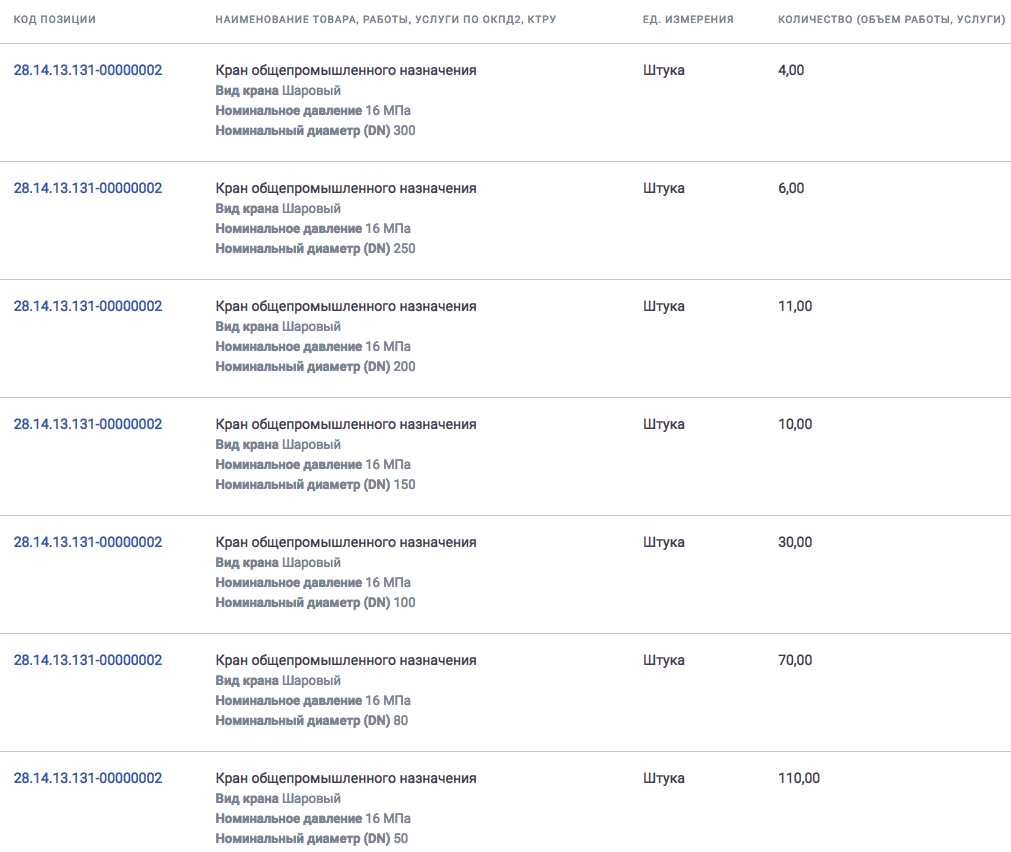Click the quantity 70,00 cell
The width and height of the screenshot is (1011, 852).
[795, 660]
